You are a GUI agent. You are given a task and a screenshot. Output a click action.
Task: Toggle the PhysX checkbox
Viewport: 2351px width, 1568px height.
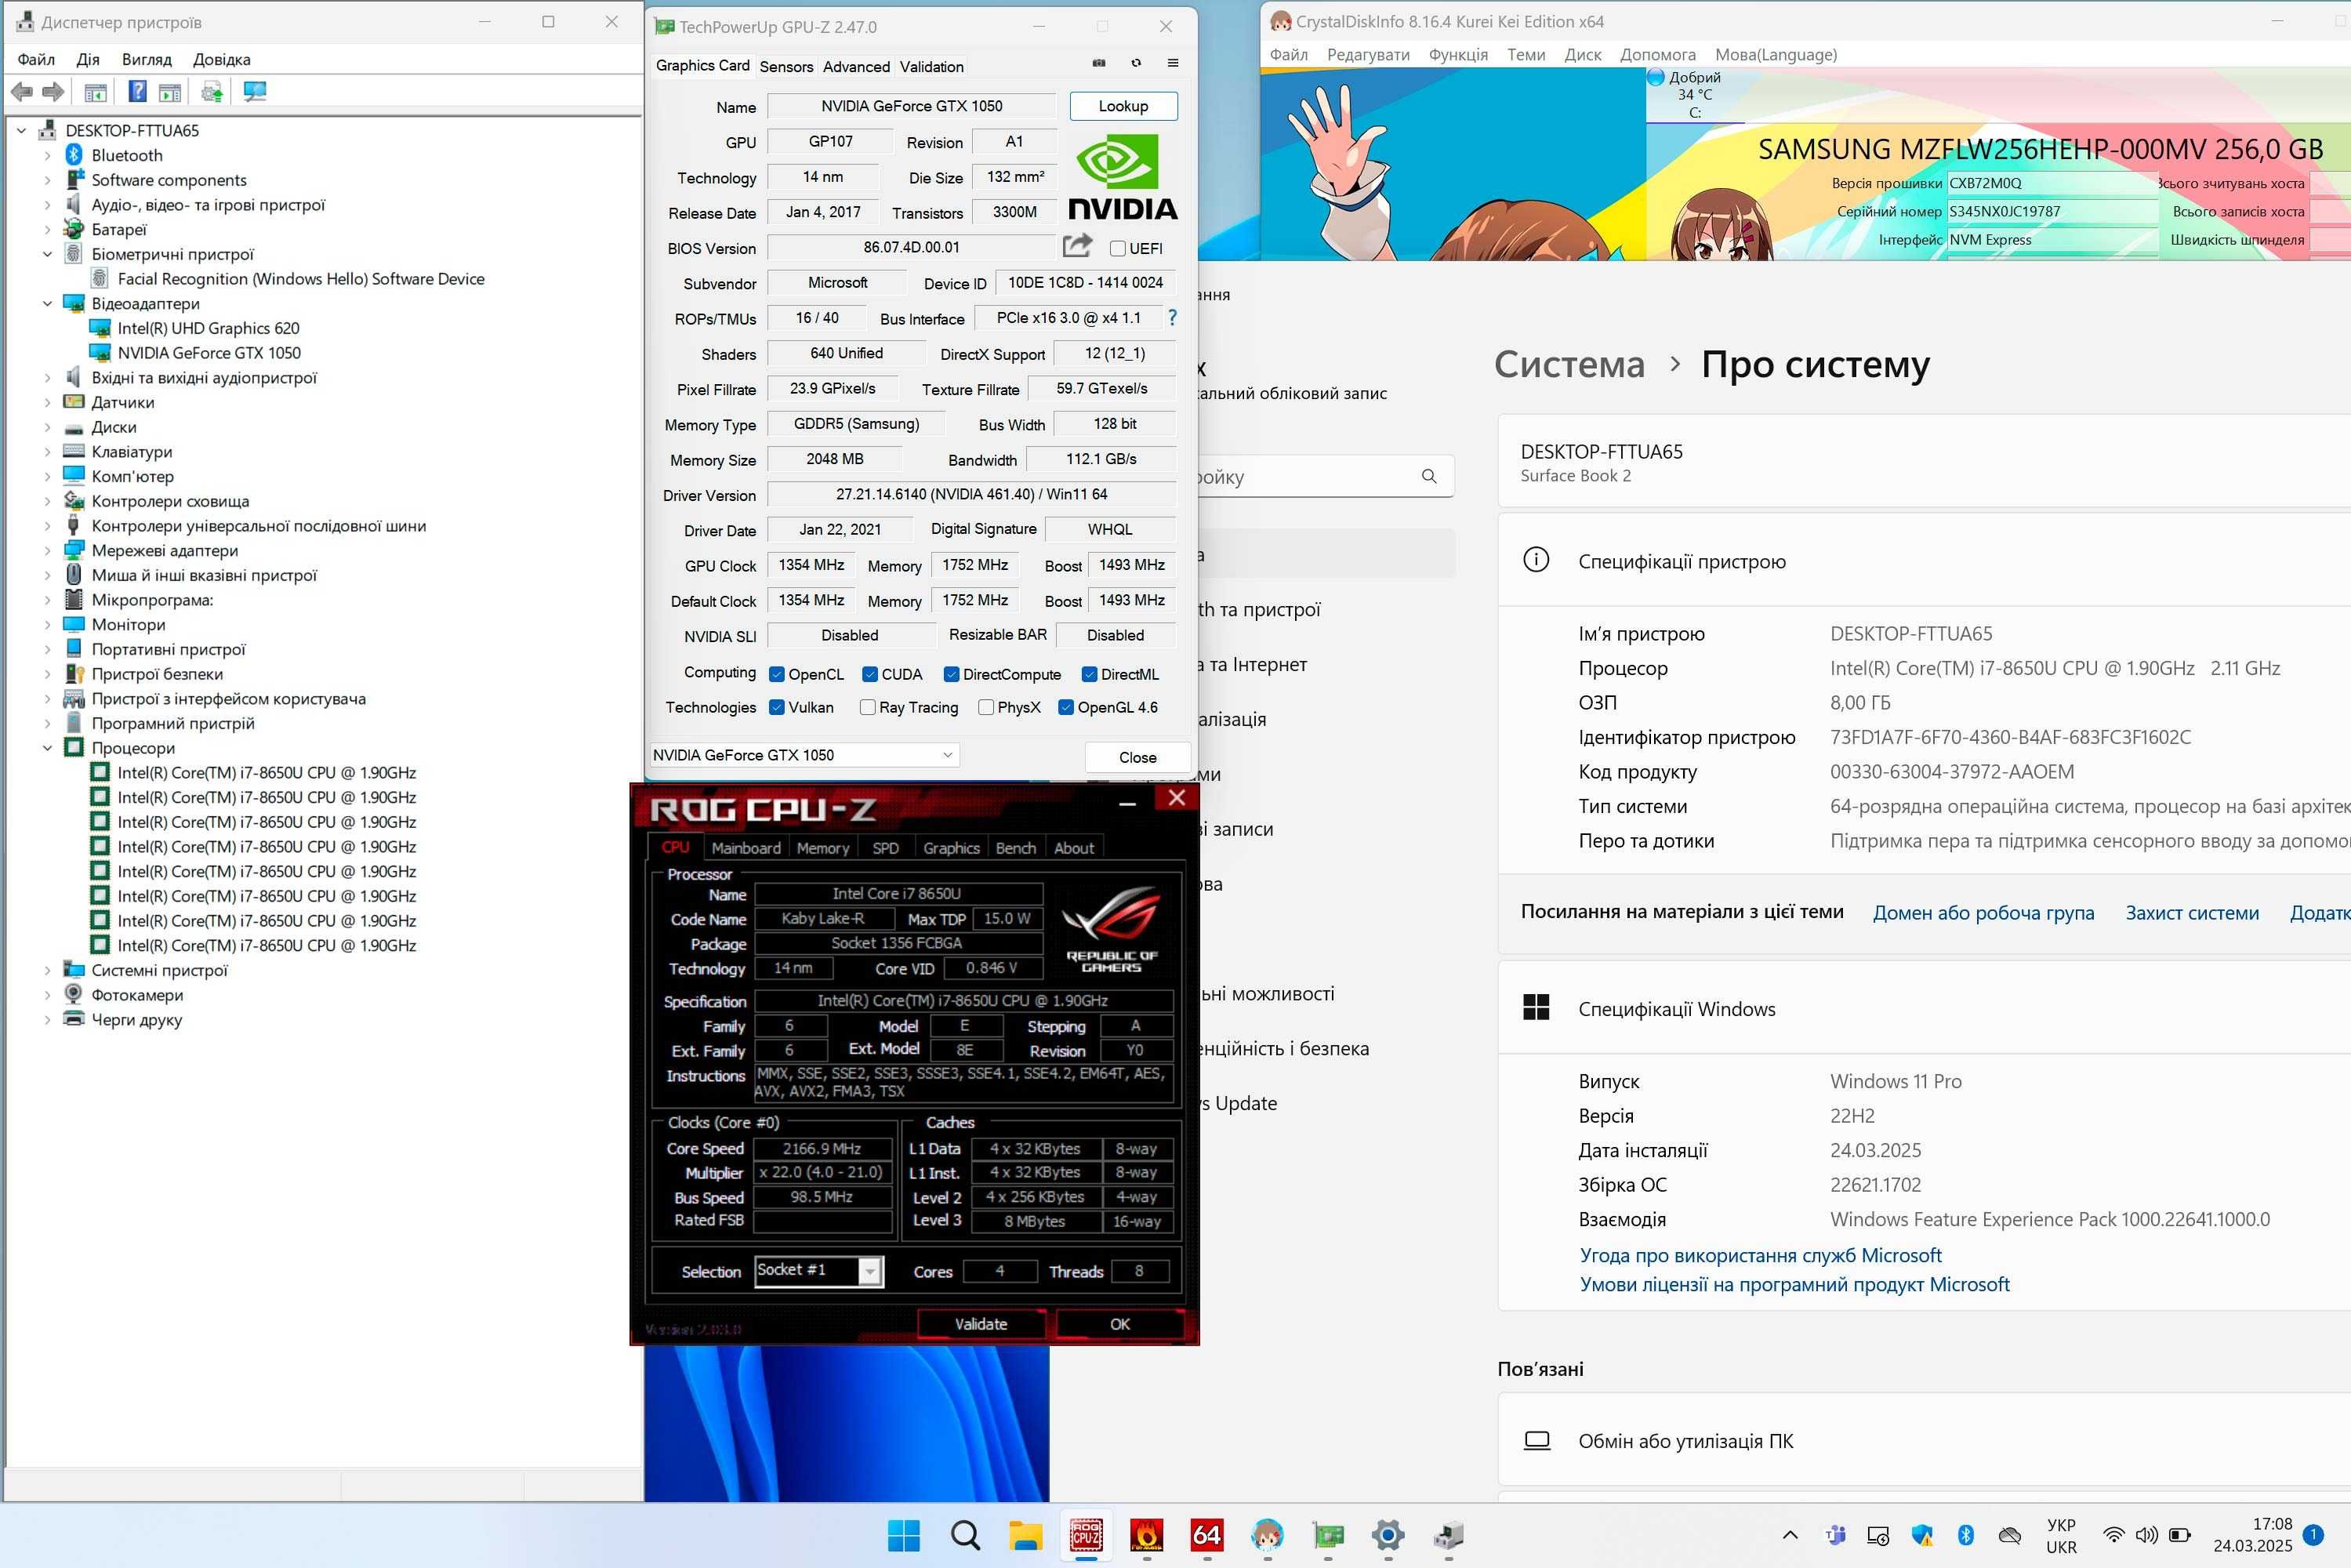coord(986,707)
